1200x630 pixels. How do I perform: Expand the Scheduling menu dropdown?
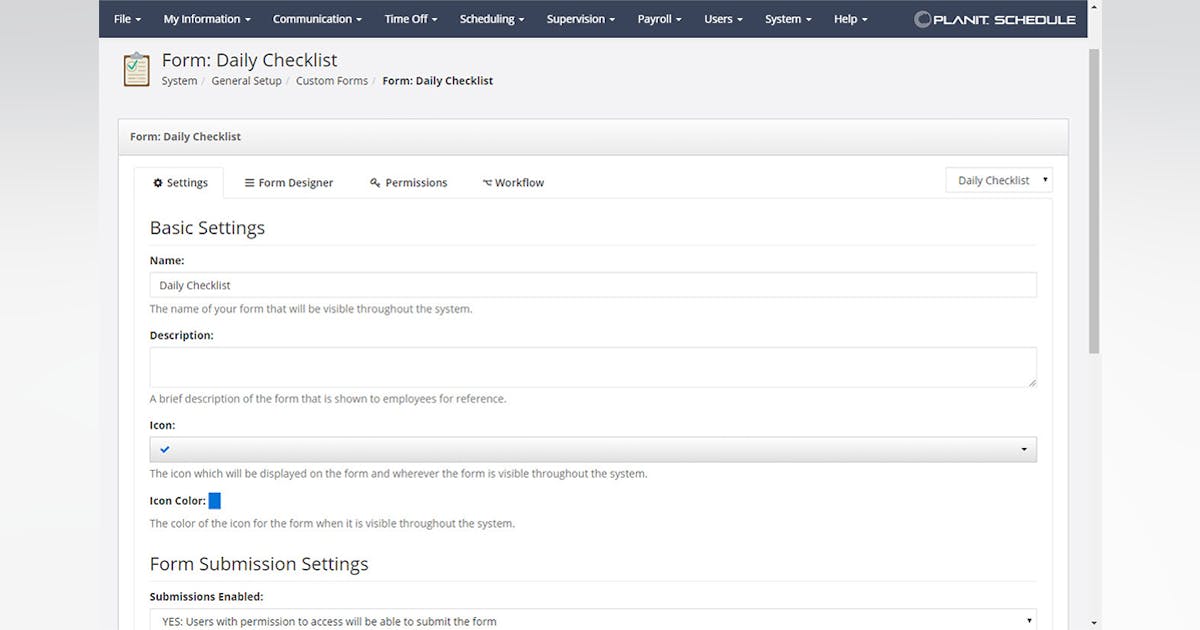tap(491, 18)
